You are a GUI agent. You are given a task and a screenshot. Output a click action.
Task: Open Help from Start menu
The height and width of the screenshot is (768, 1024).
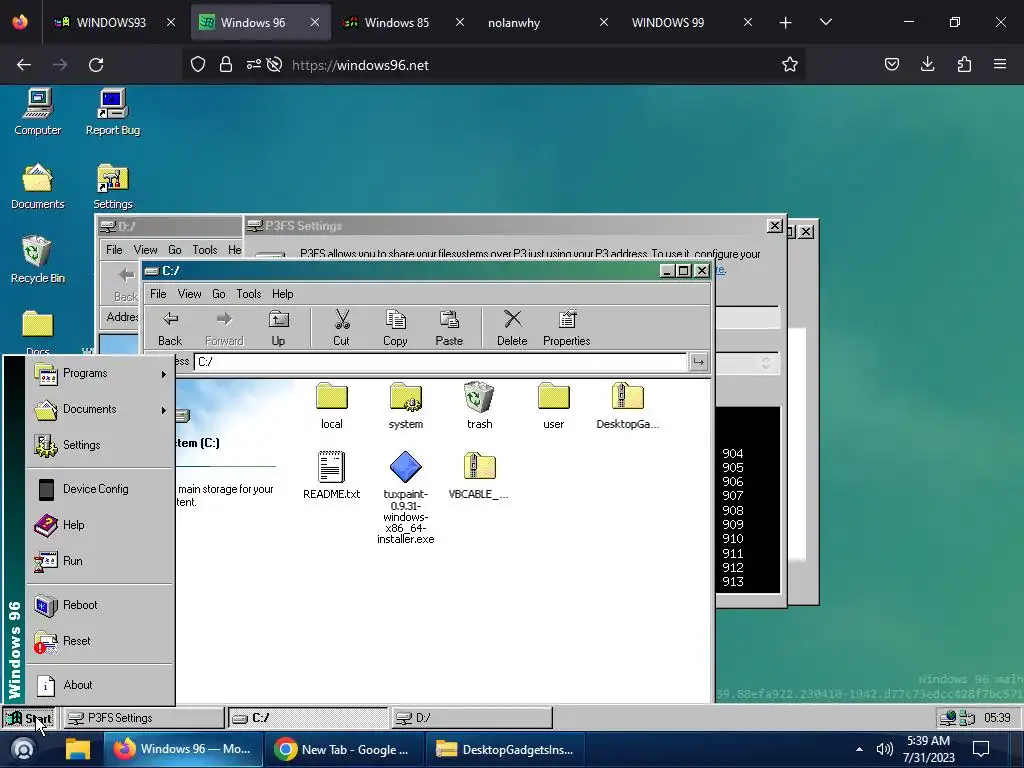(x=100, y=525)
